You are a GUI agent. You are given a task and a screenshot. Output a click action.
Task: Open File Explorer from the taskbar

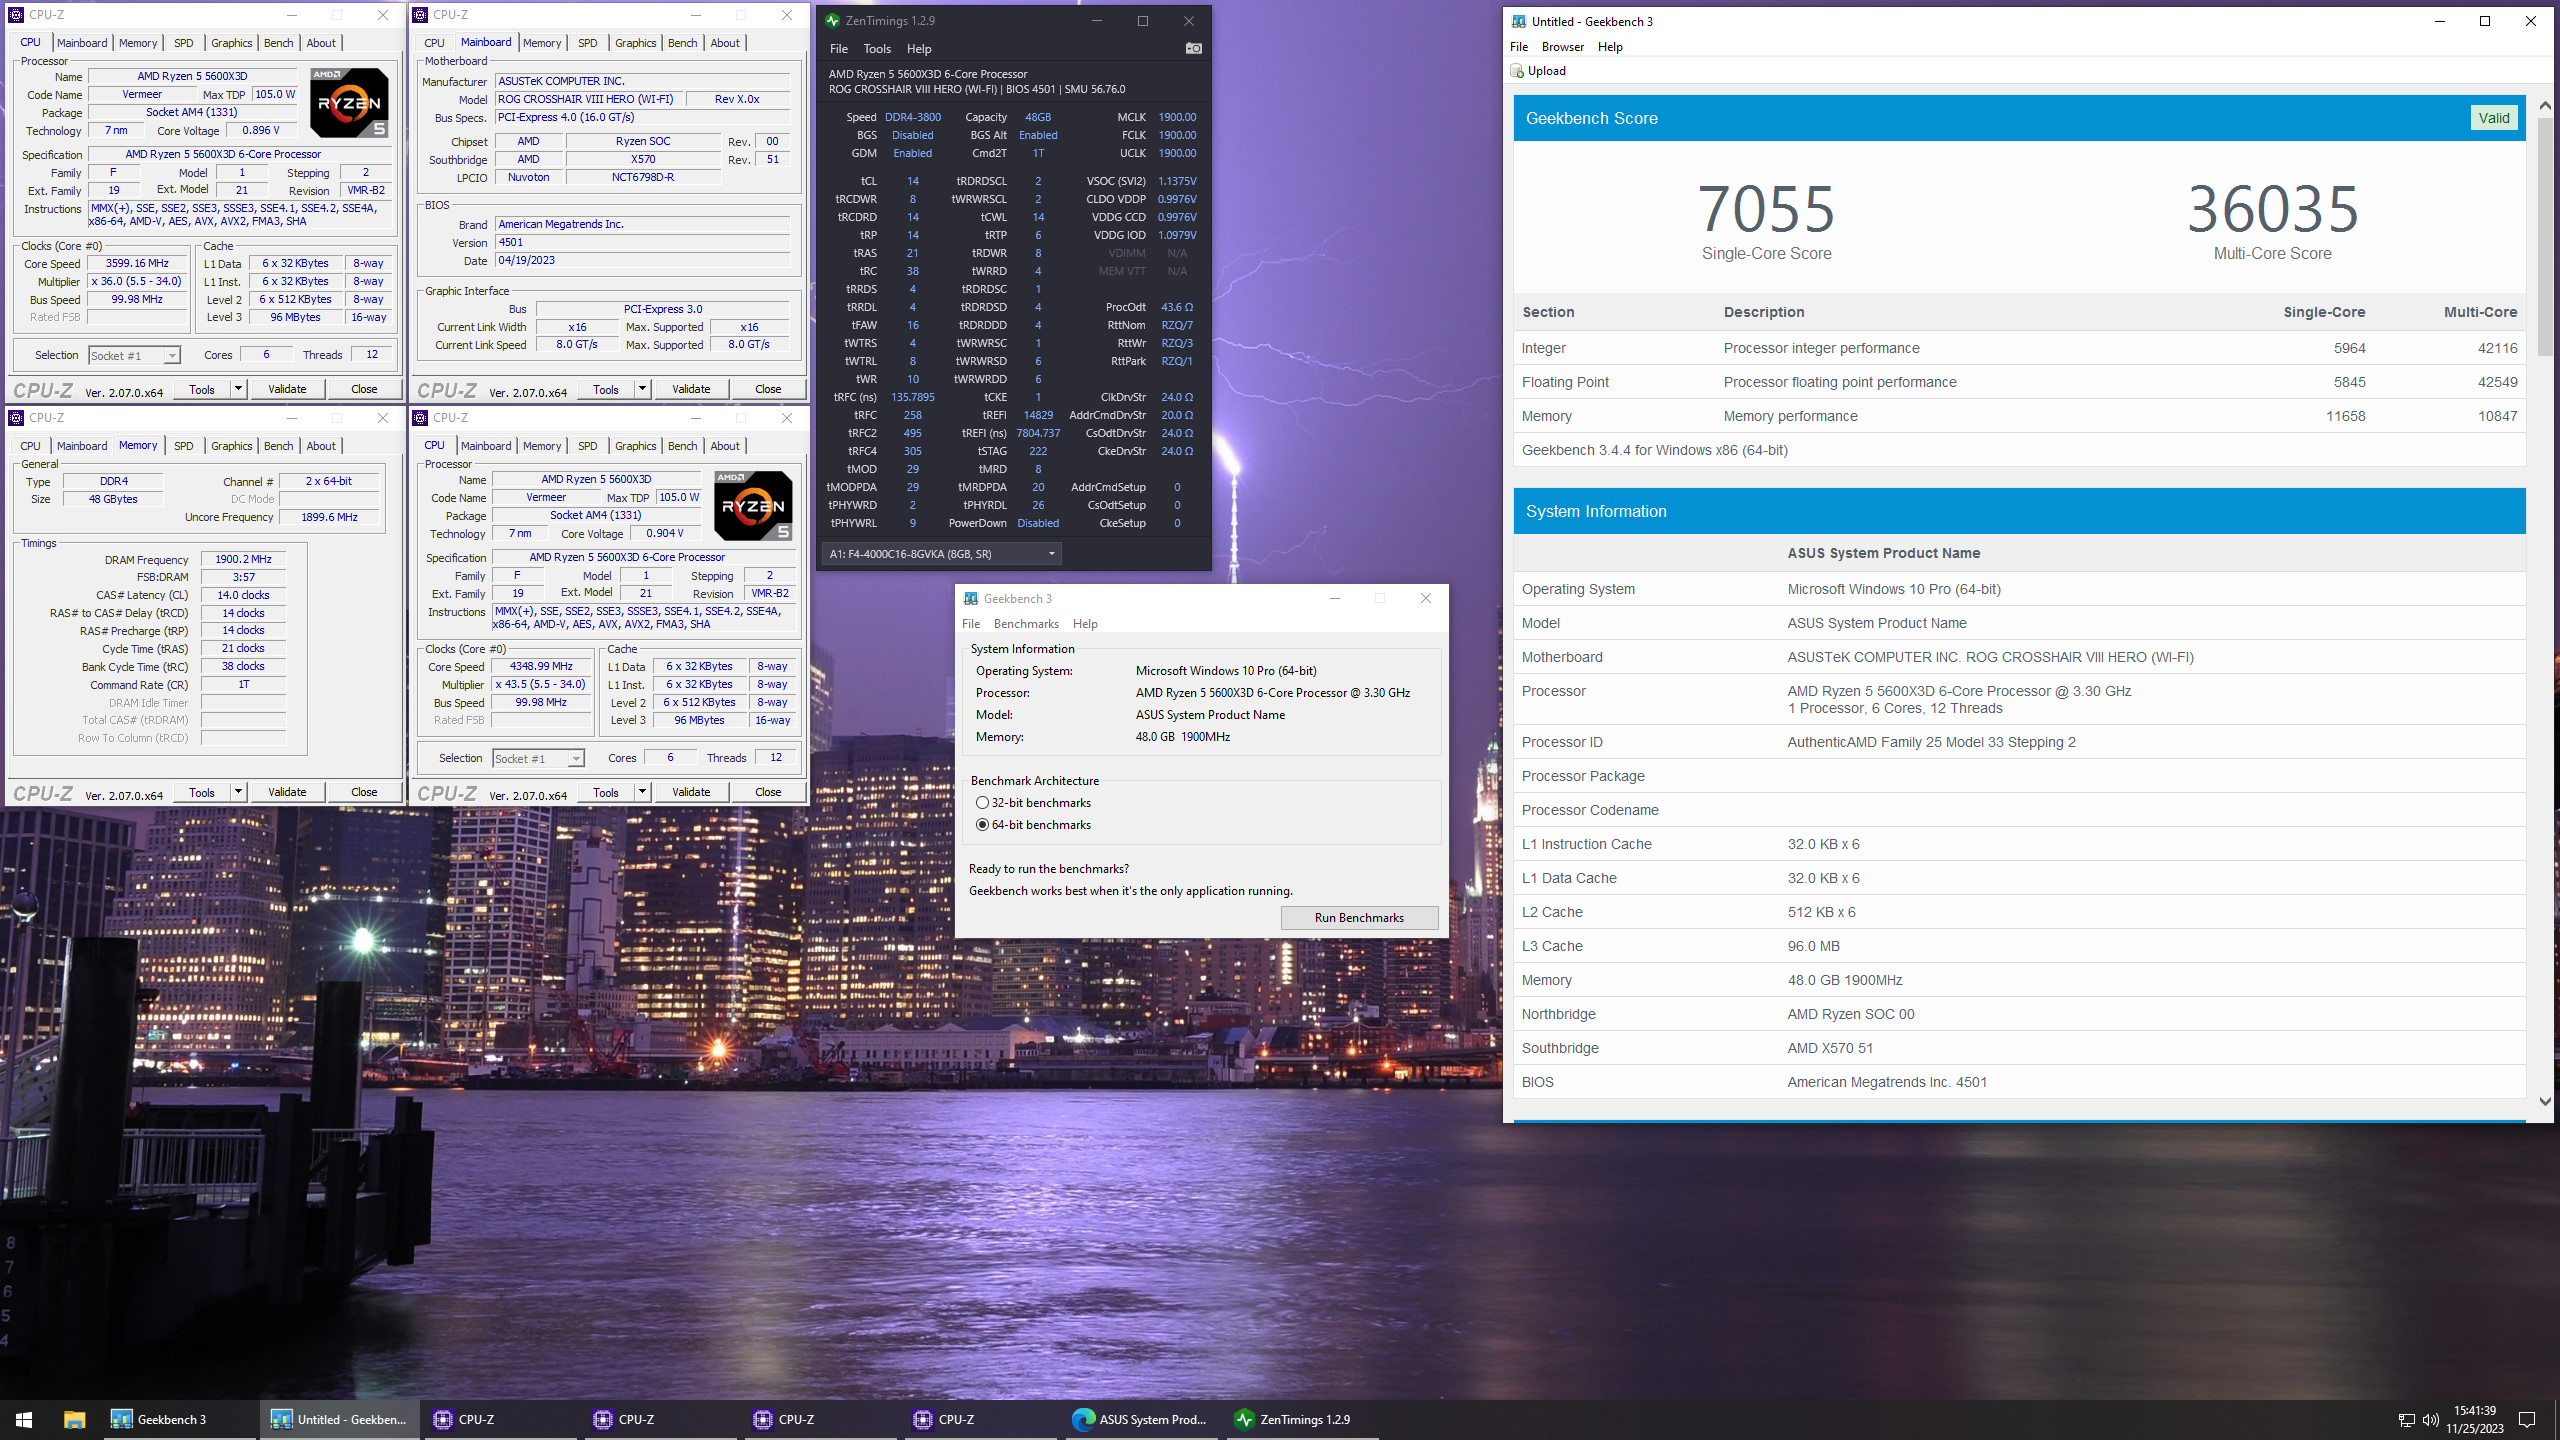tap(75, 1419)
